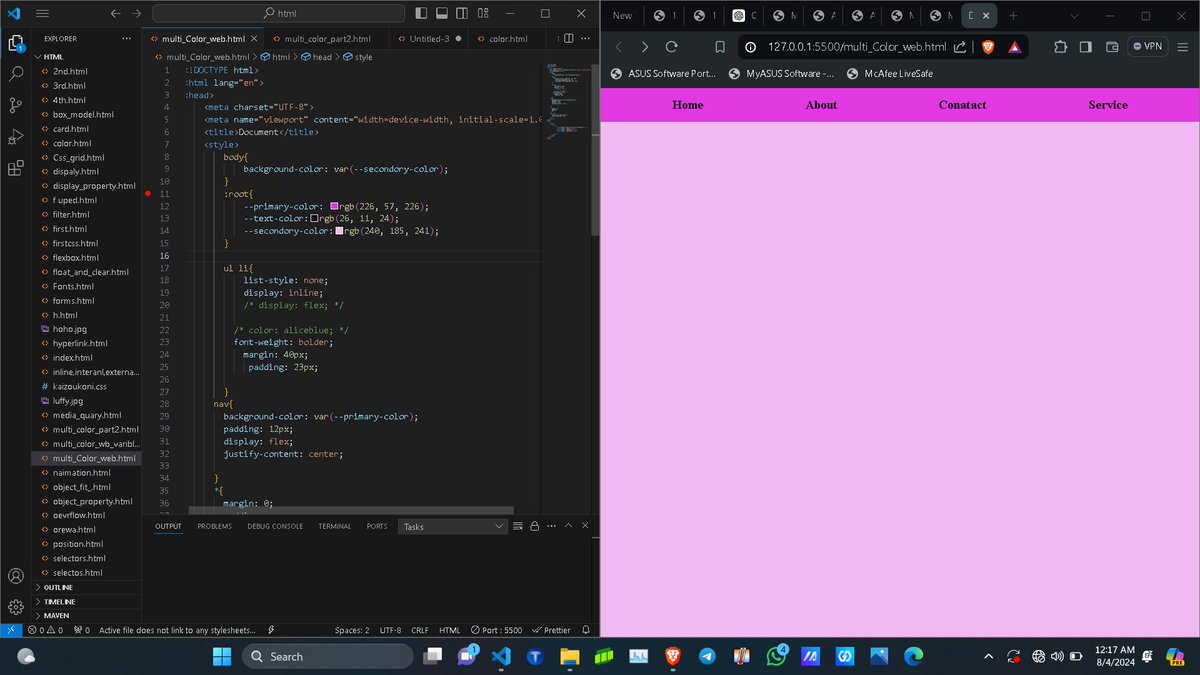Open Brave tab search dropdown arrow
The image size is (1200, 675).
click(x=1074, y=16)
